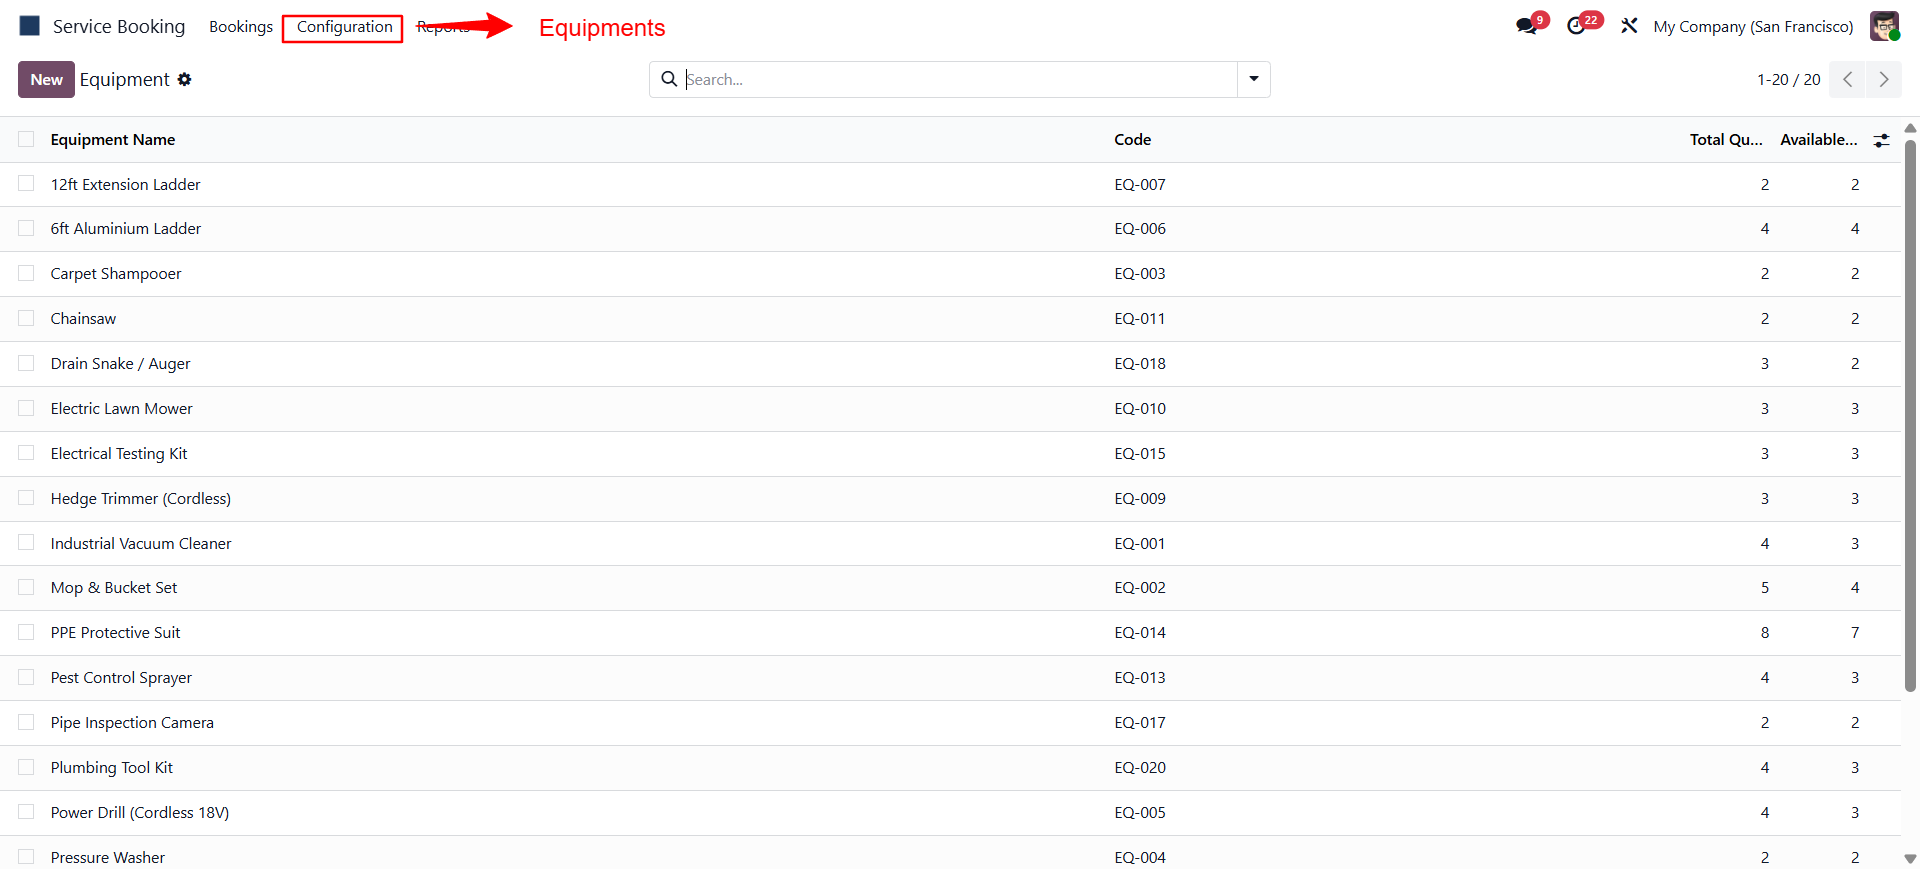This screenshot has width=1920, height=869.
Task: Check the Pipe Inspection Camera row
Action: pyautogui.click(x=26, y=722)
